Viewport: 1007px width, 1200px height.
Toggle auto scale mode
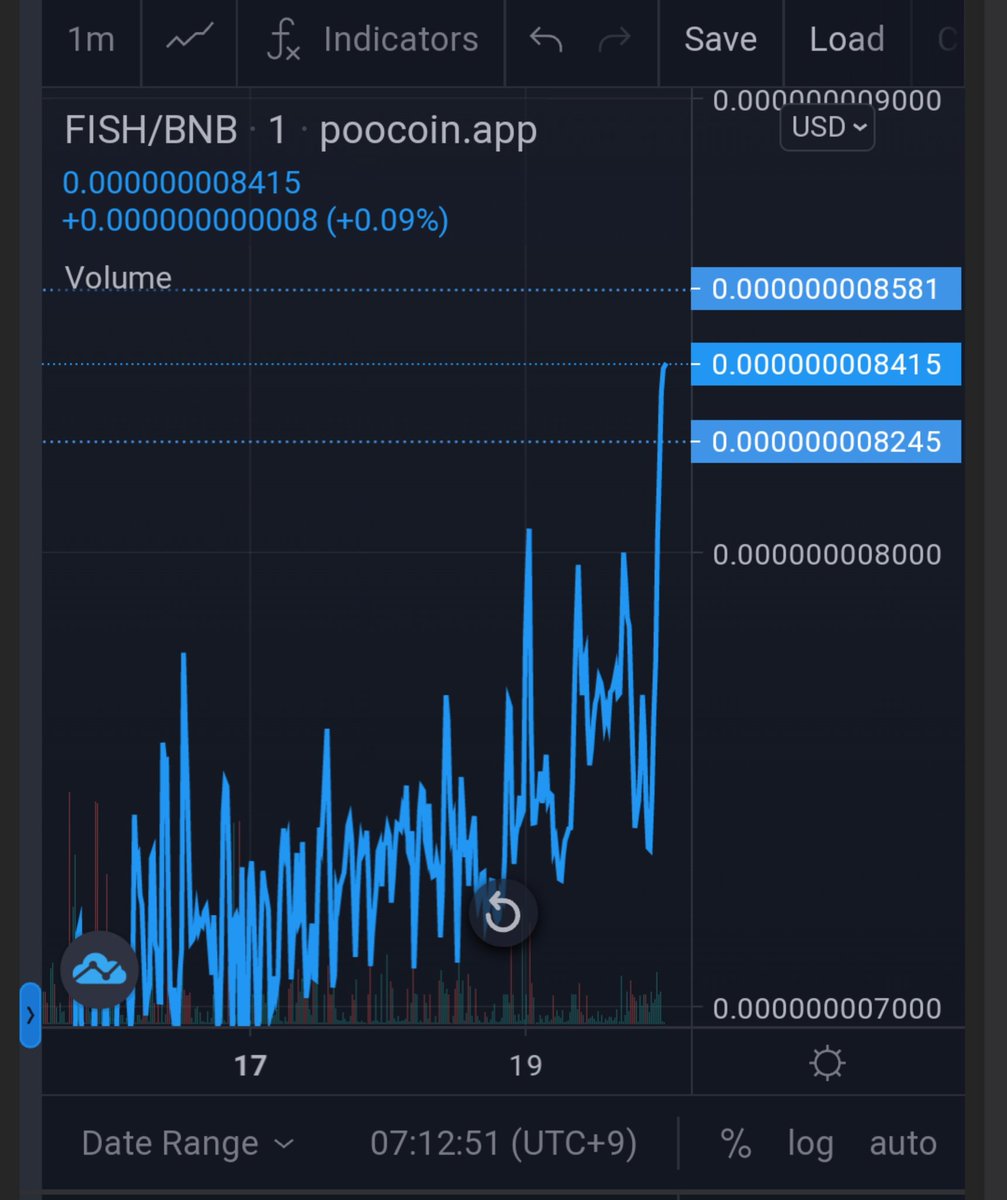click(x=903, y=1143)
